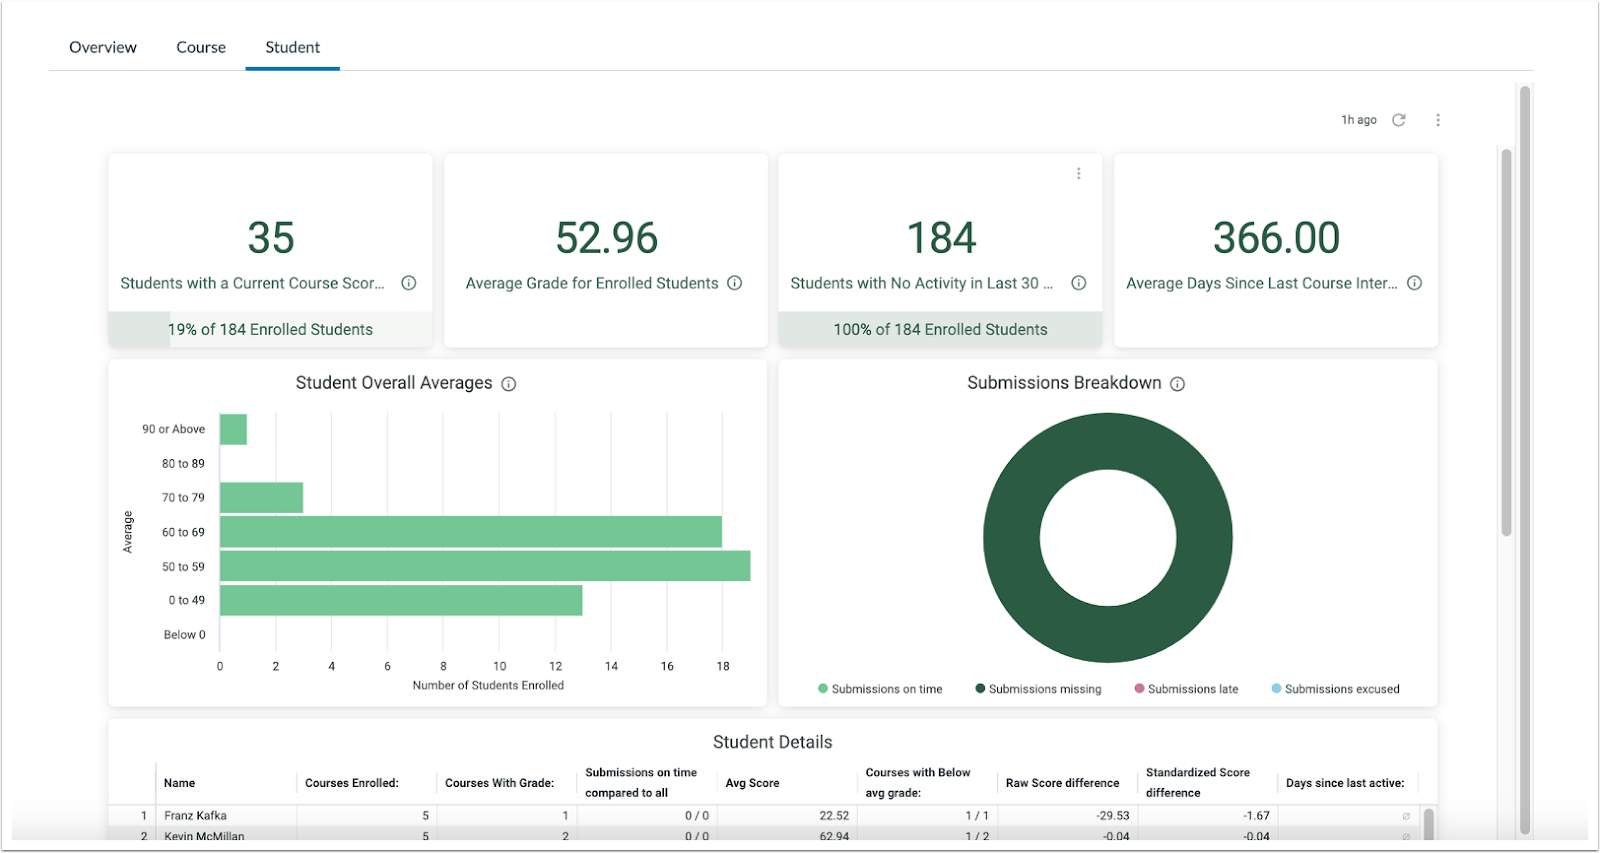Click the 52.96 average grade value
This screenshot has width=1600, height=853.
coord(607,238)
